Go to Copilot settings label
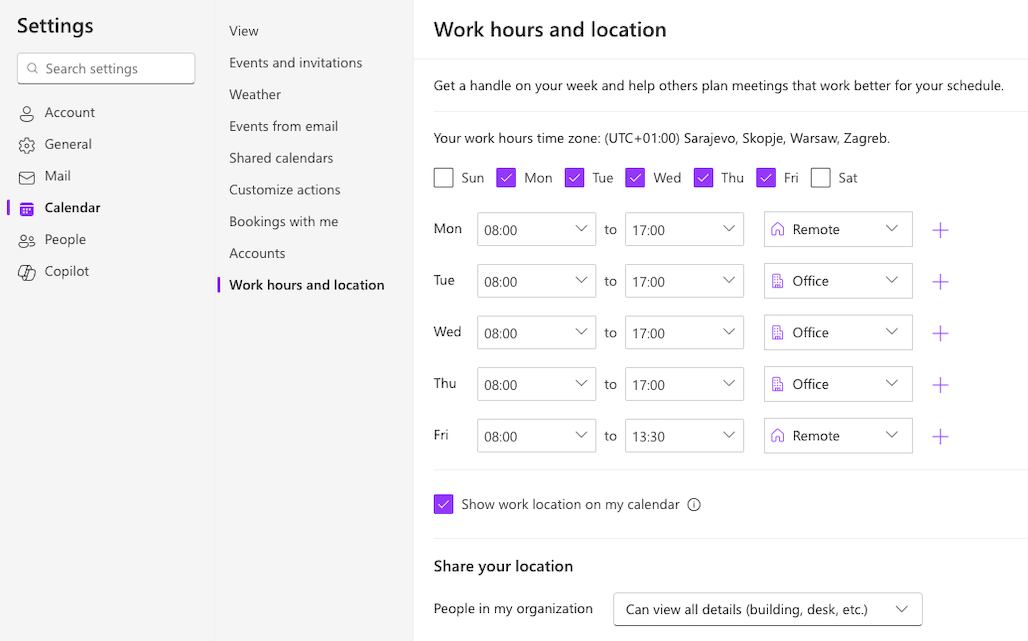Screen dimensions: 1028x641 (66, 271)
